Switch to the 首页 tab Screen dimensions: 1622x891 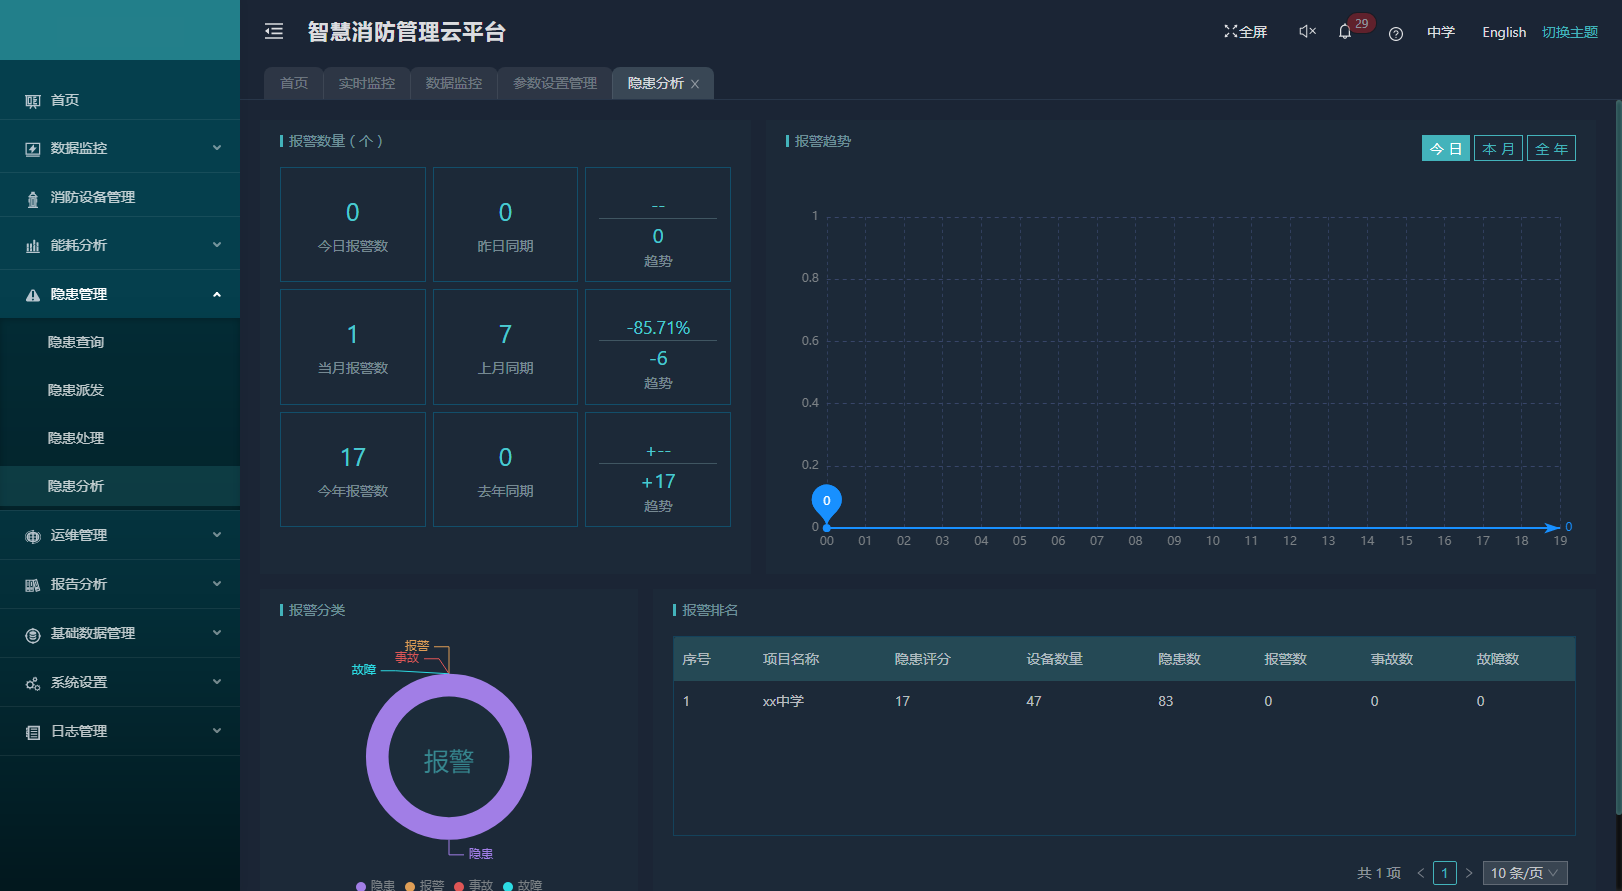pos(294,83)
